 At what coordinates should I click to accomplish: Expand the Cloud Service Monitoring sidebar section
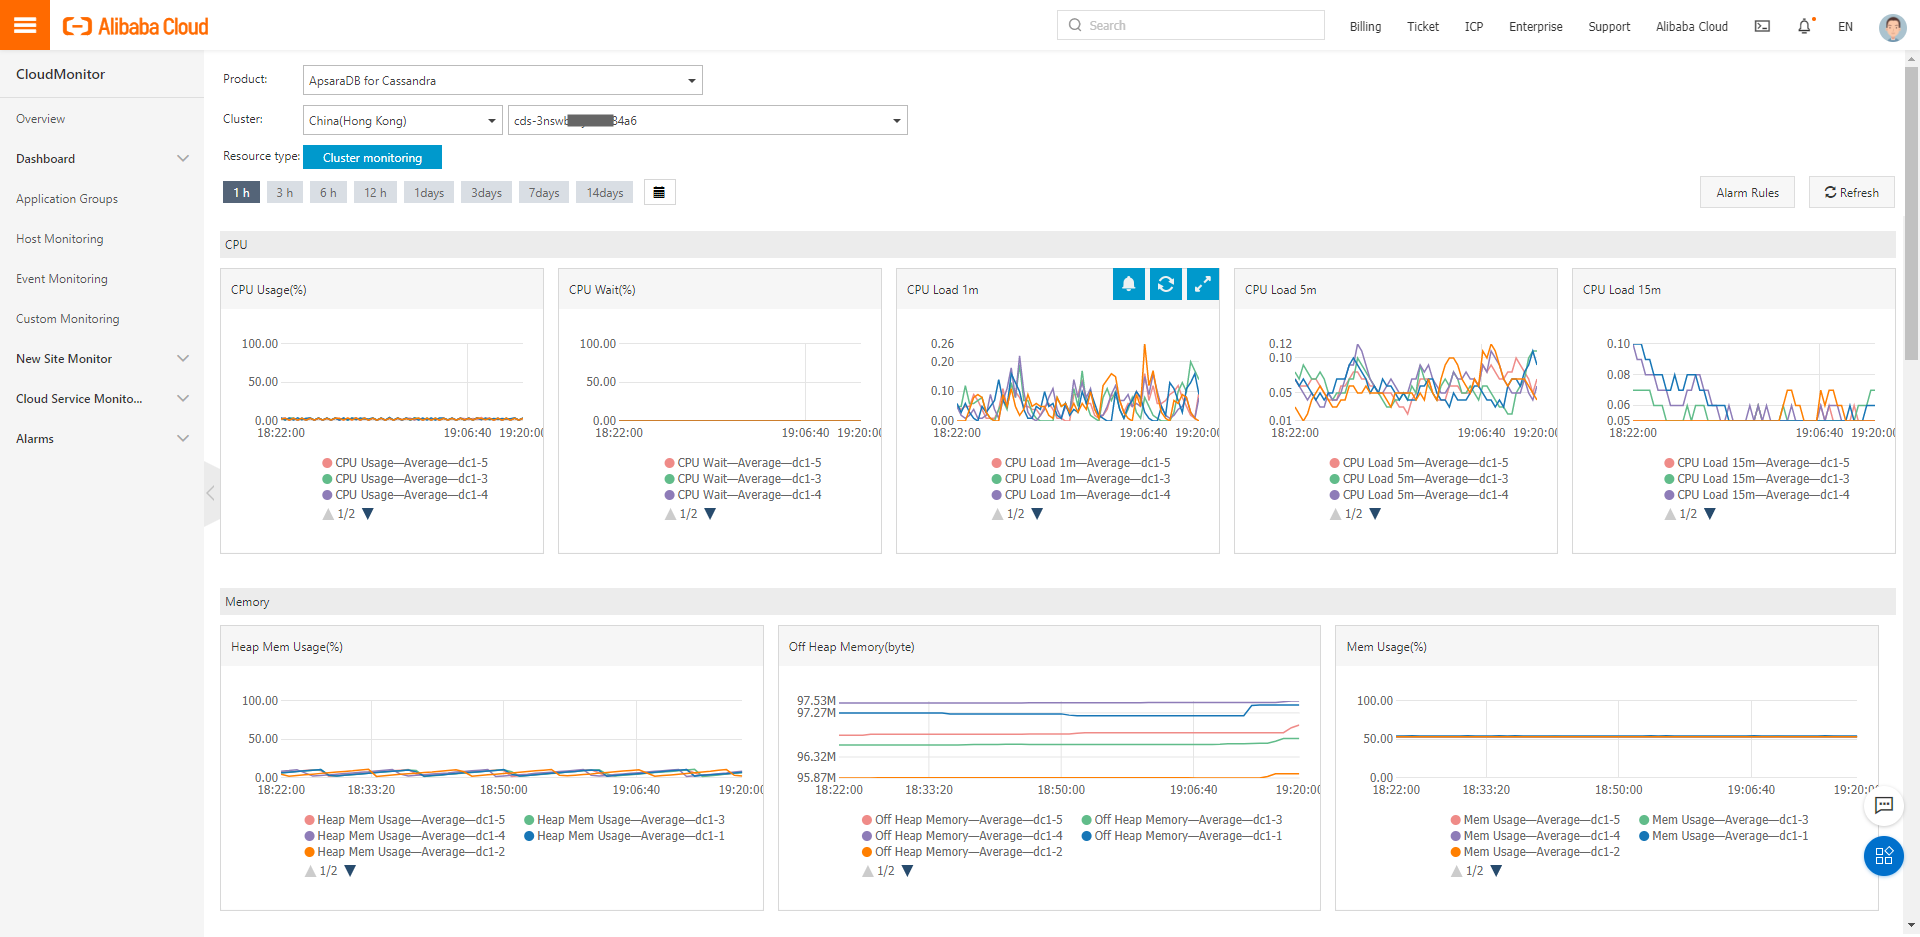[x=102, y=399]
